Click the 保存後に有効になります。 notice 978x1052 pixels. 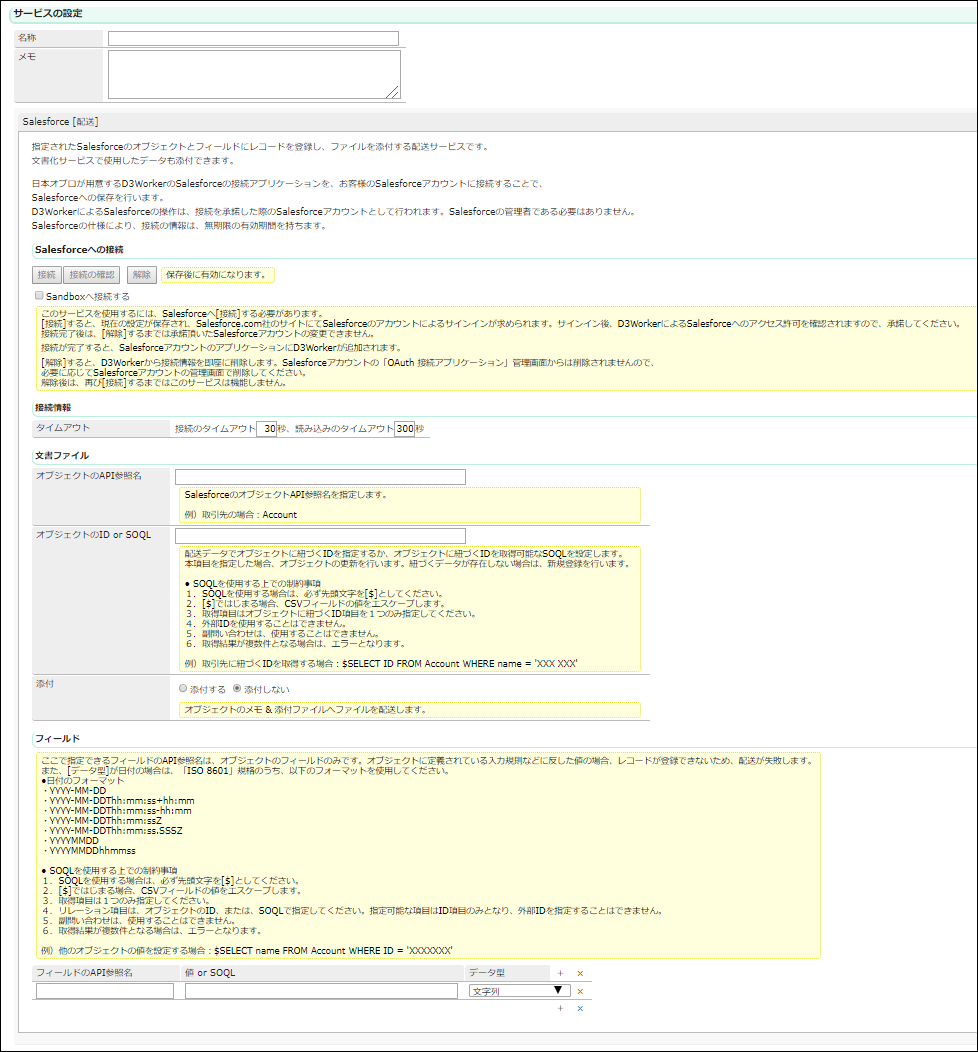point(217,274)
